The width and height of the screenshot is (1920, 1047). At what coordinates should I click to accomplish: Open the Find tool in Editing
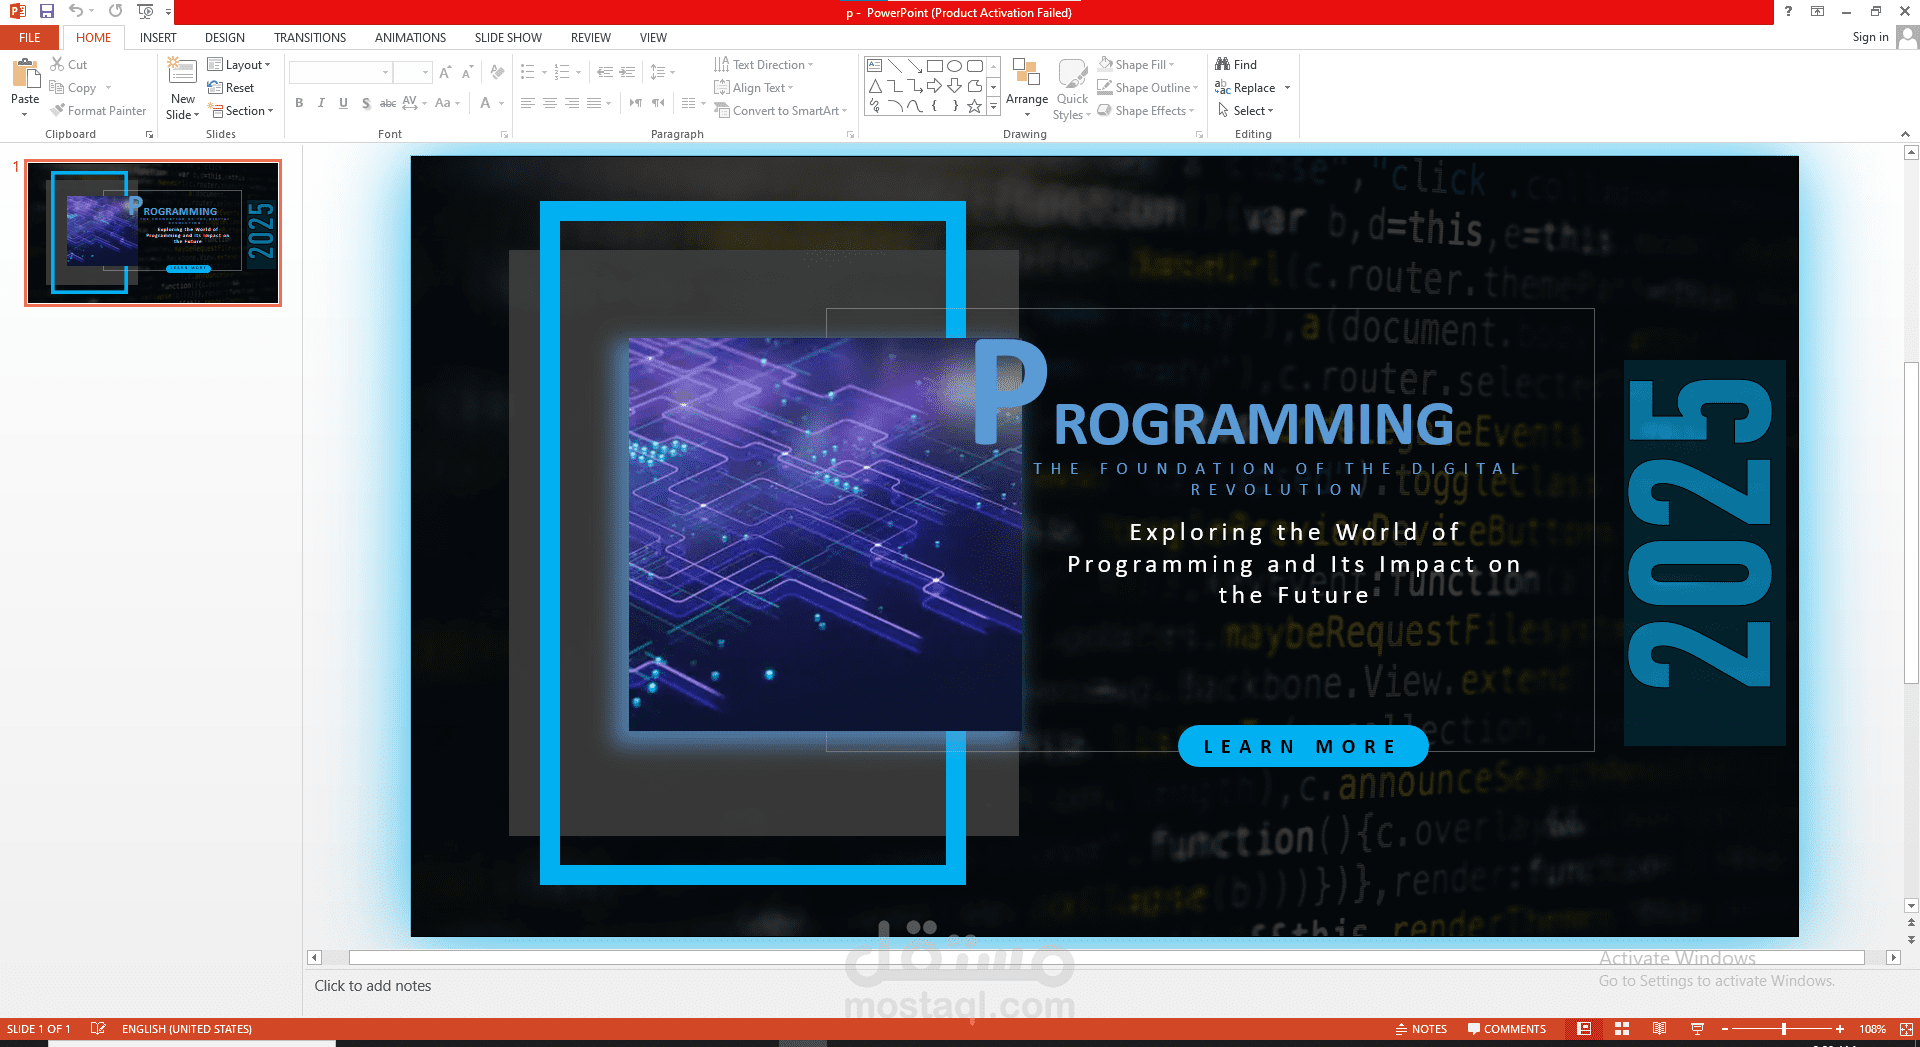(1236, 64)
